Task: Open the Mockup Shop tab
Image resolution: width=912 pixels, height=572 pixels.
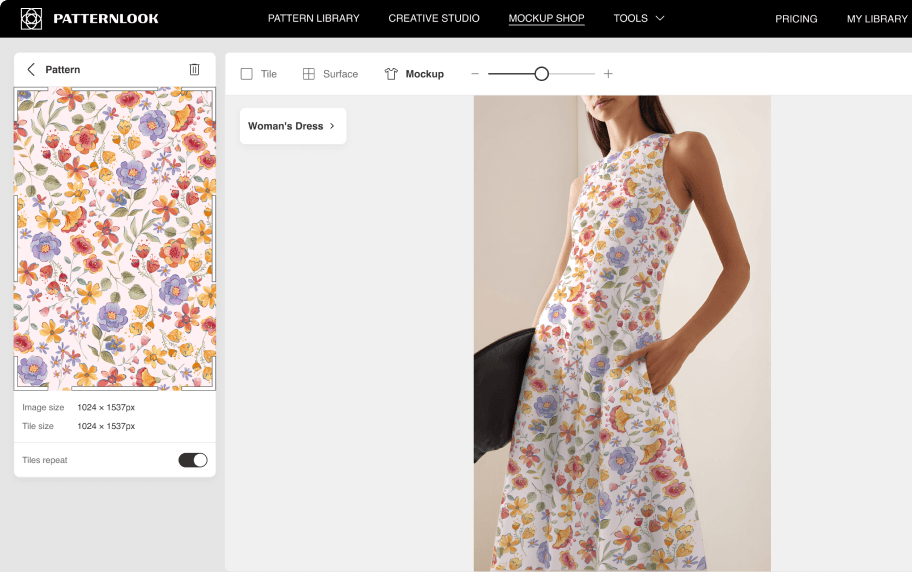Action: (x=546, y=19)
